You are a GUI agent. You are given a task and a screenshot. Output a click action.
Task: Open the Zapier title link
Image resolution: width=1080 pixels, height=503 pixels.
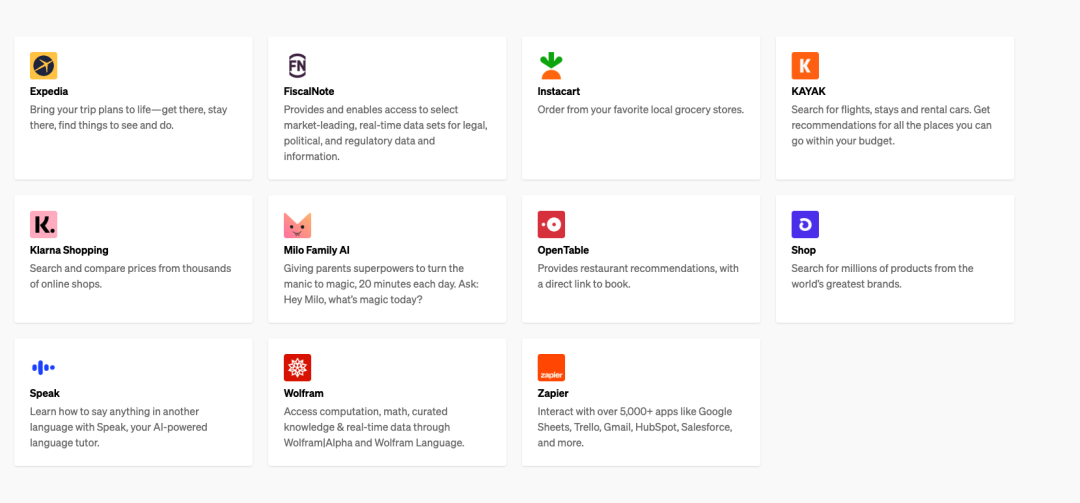click(553, 393)
